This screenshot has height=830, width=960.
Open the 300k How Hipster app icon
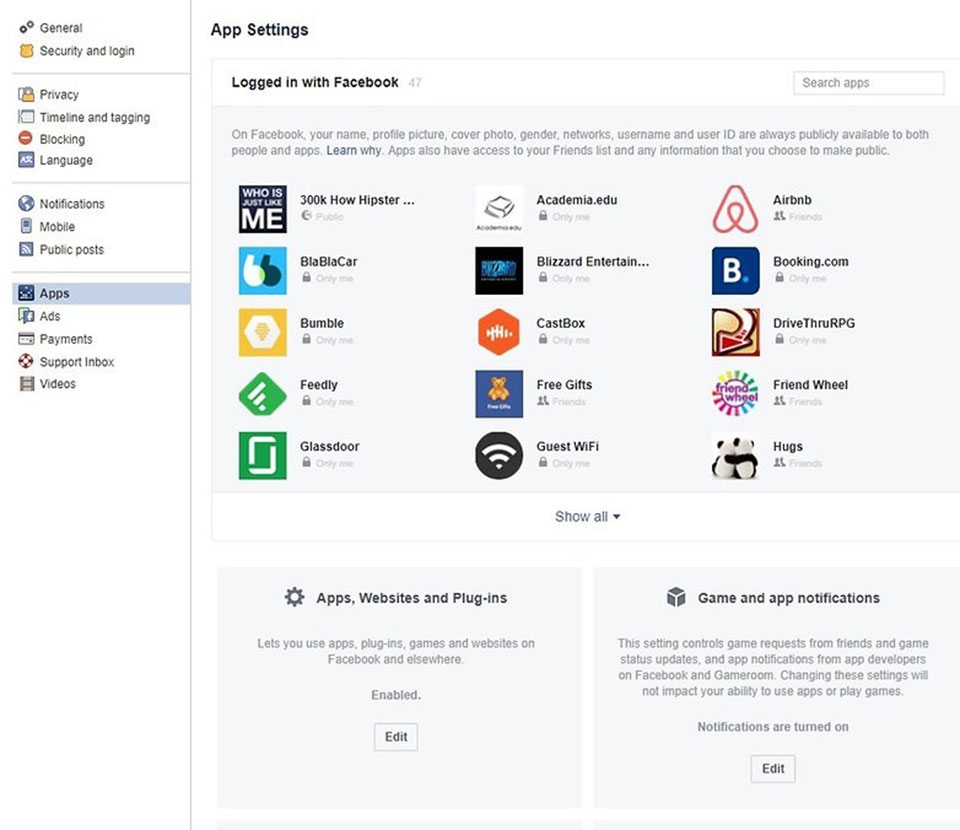coord(263,209)
